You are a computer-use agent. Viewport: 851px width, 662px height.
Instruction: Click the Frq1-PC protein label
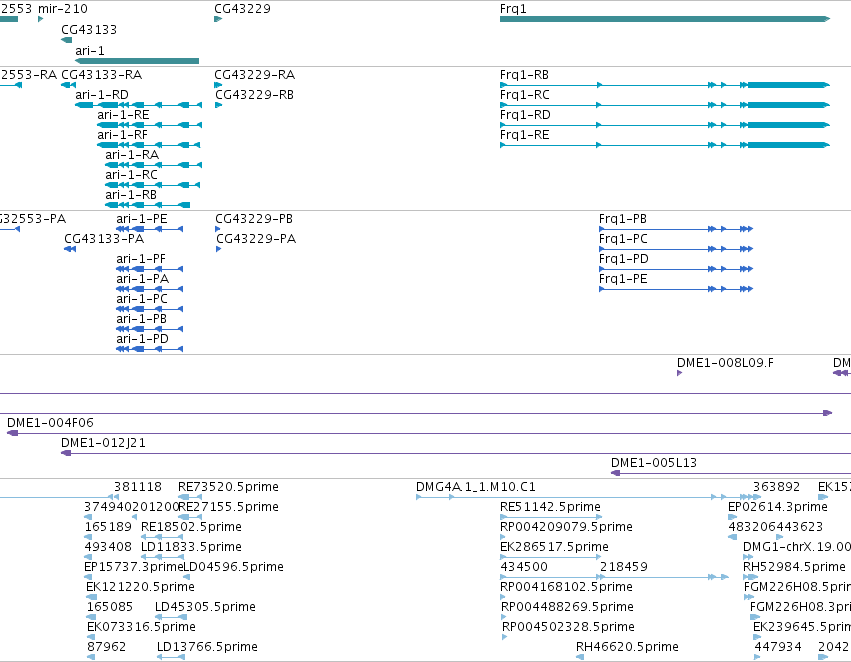click(623, 239)
